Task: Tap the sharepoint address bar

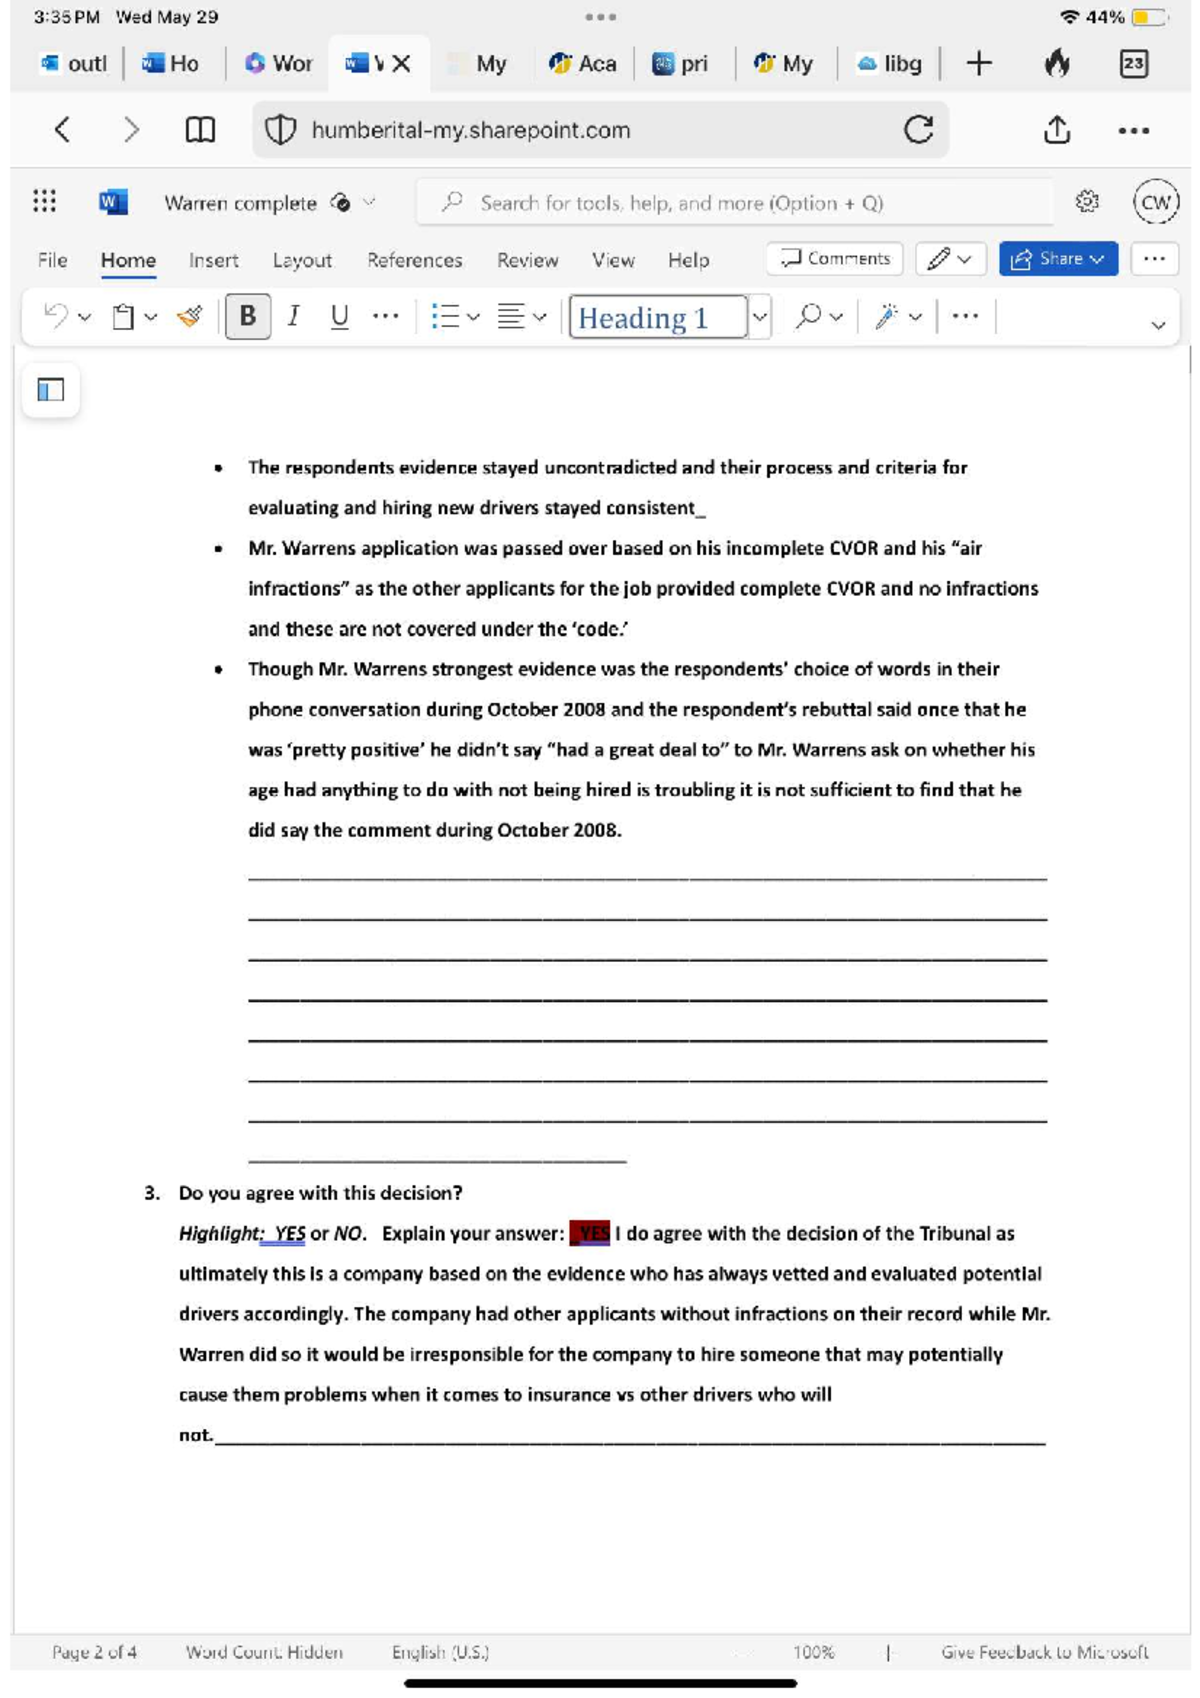Action: click(x=600, y=130)
